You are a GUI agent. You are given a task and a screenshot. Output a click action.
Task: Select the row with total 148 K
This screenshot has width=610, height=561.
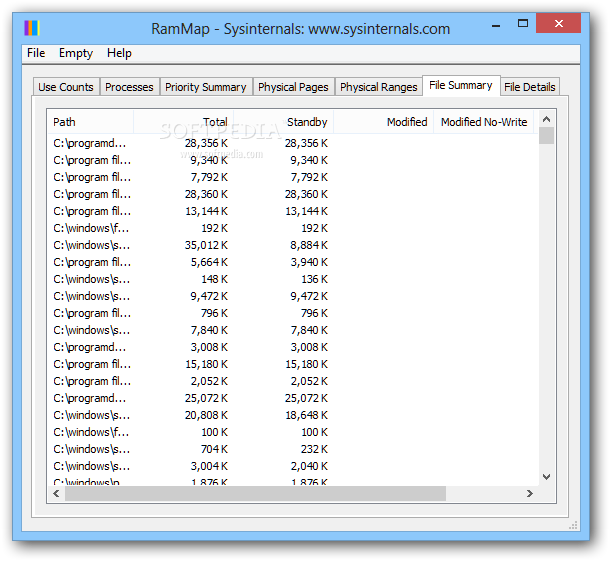[x=293, y=279]
